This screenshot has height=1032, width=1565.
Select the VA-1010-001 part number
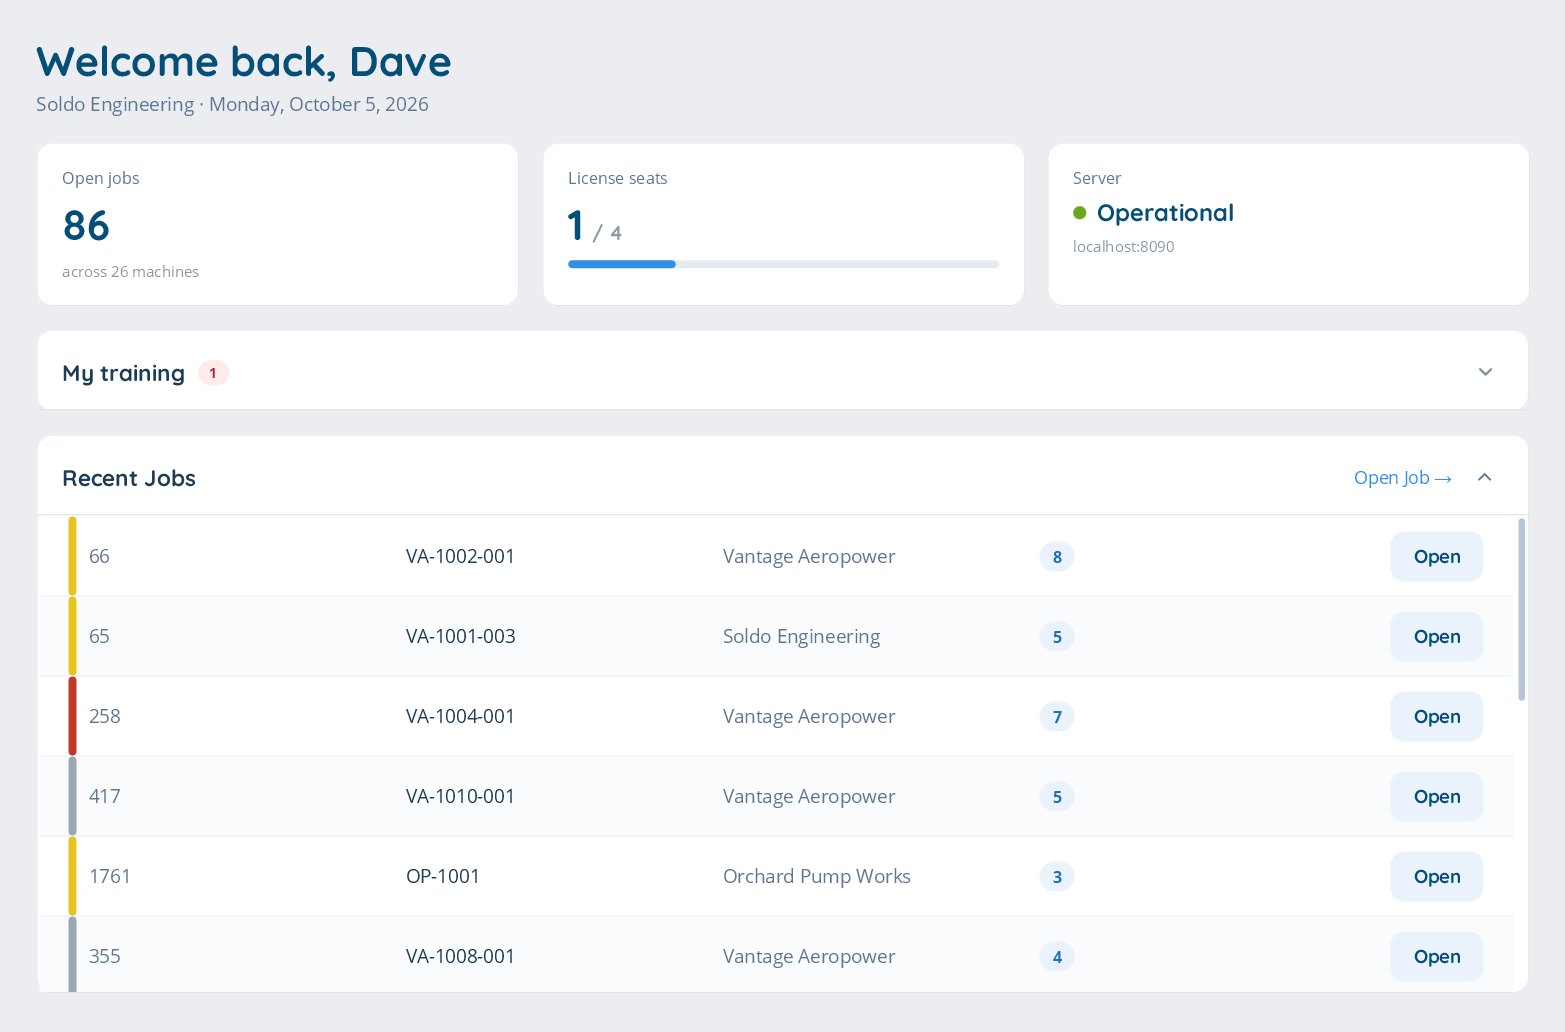(x=460, y=796)
